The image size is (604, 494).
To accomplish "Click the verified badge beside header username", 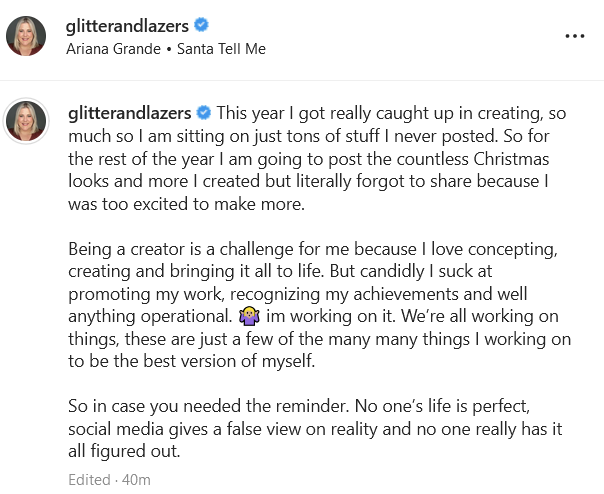I will pyautogui.click(x=201, y=25).
